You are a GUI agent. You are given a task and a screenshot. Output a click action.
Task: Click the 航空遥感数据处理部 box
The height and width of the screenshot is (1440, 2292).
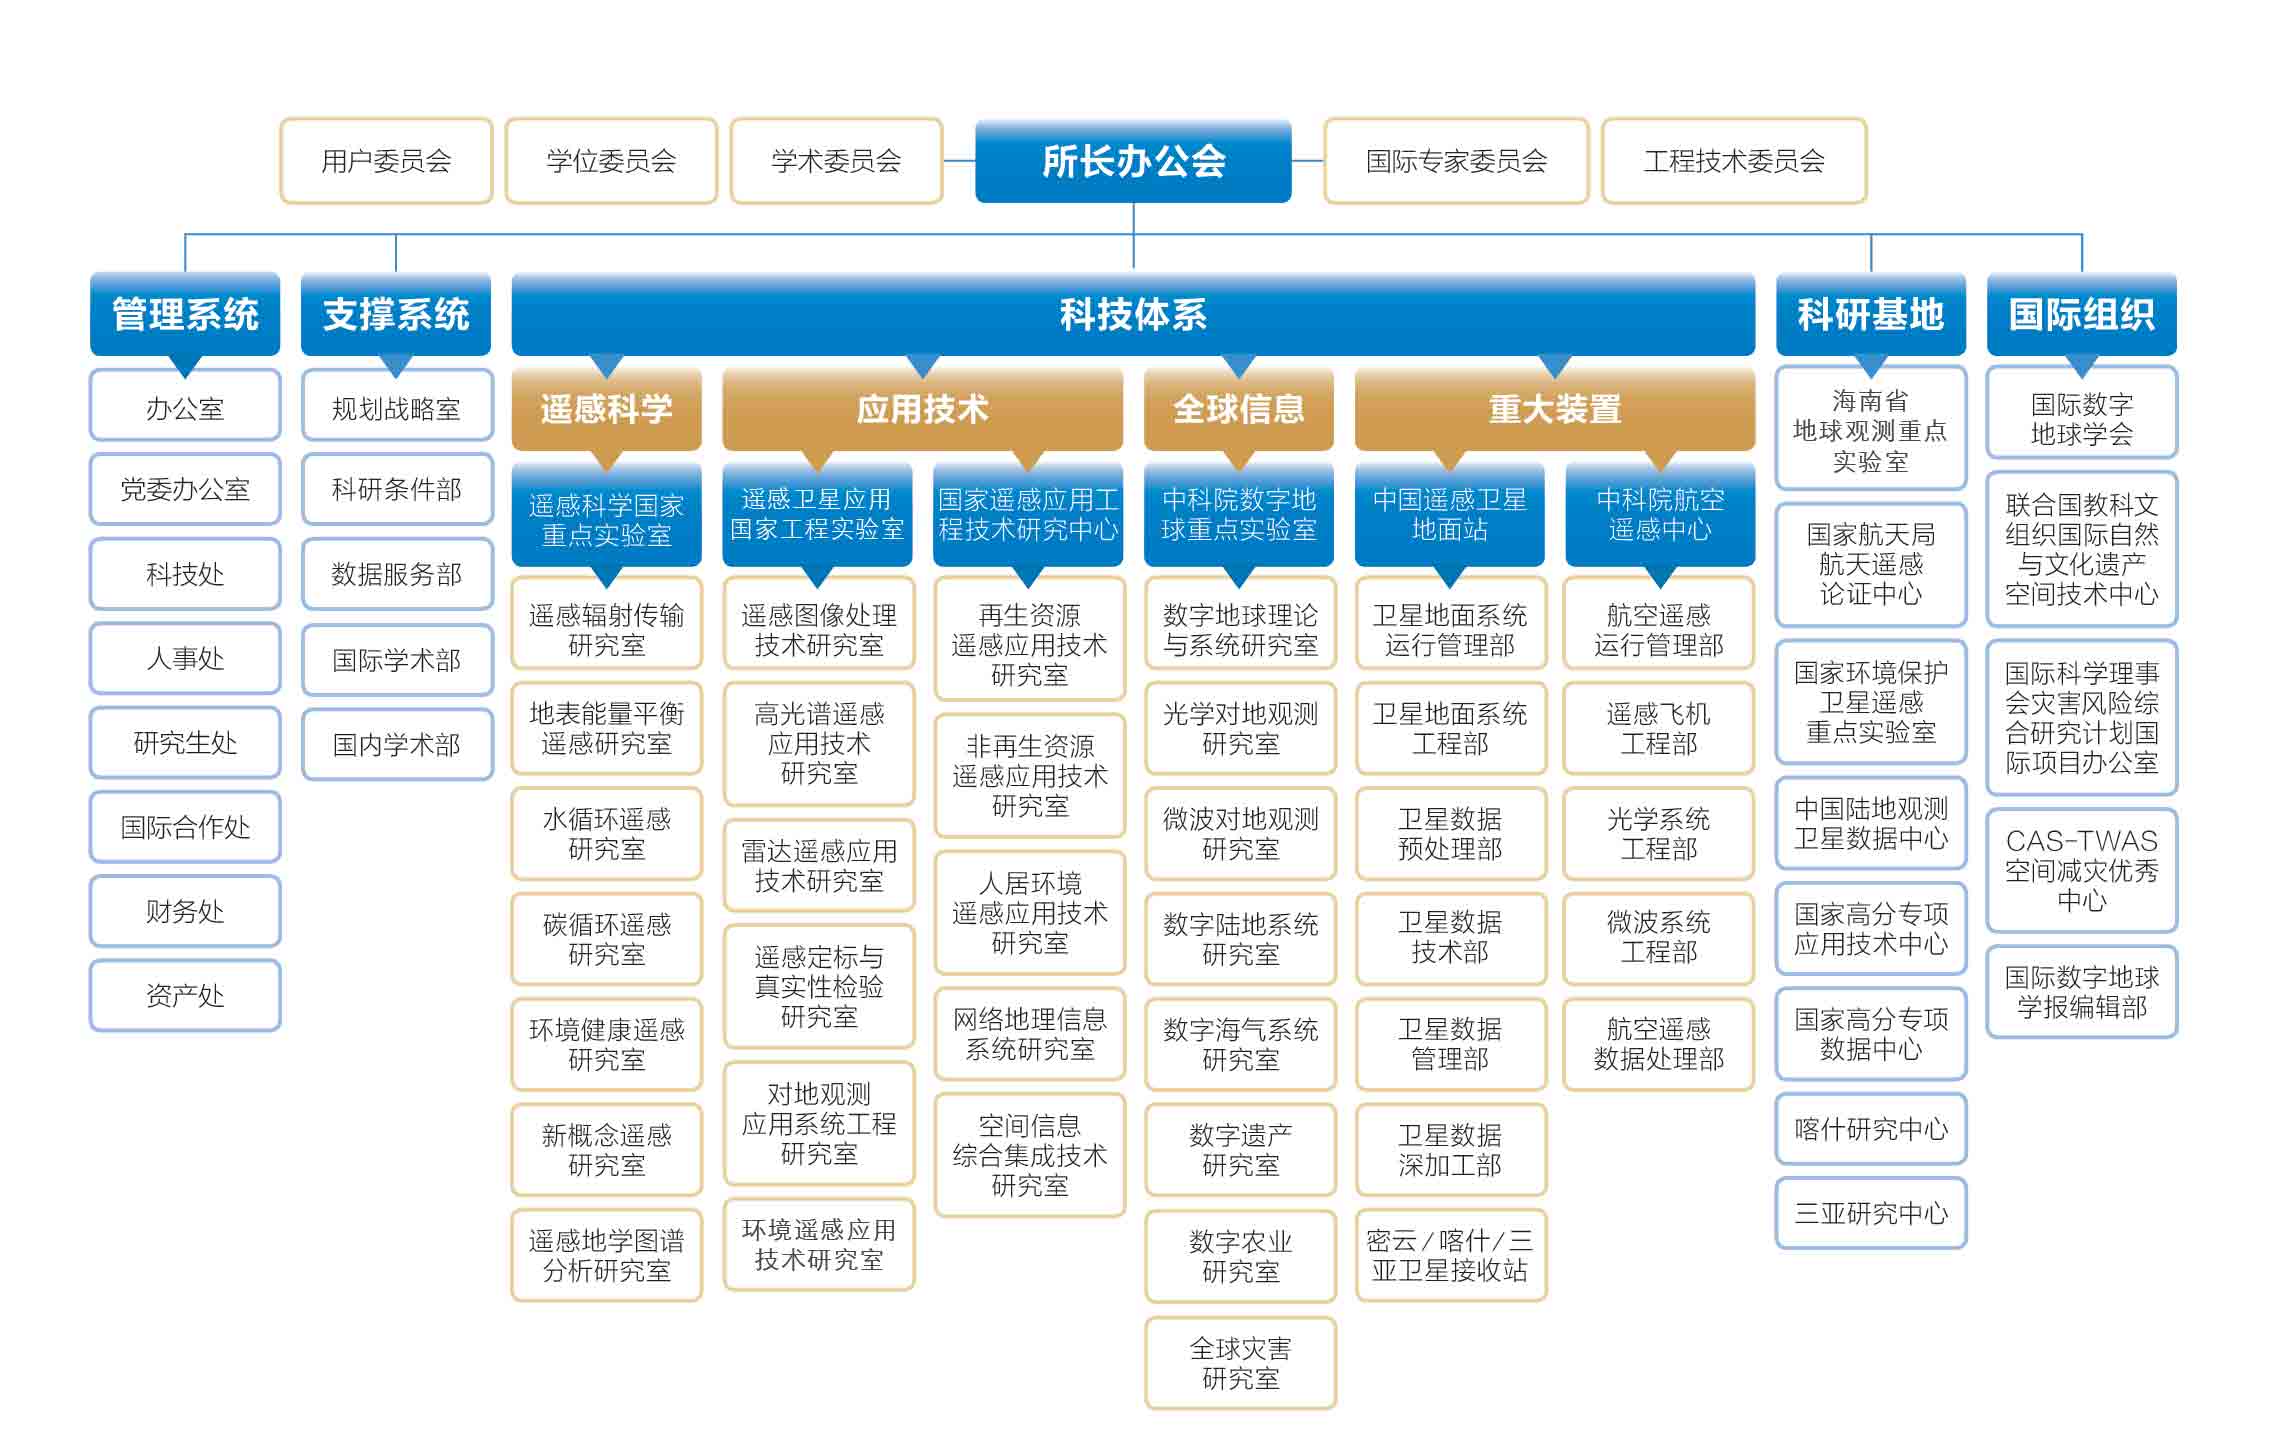tap(1658, 1044)
